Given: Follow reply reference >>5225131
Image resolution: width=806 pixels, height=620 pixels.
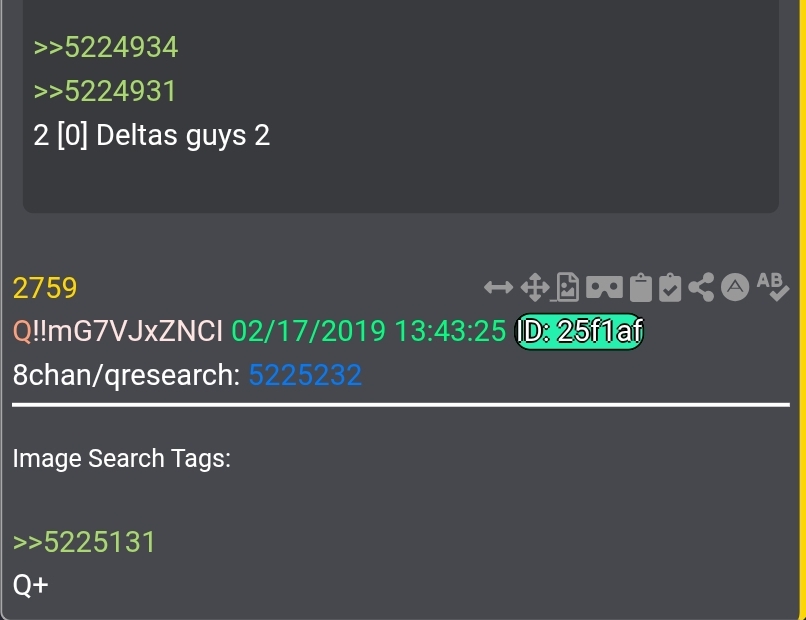Looking at the screenshot, I should [x=85, y=543].
